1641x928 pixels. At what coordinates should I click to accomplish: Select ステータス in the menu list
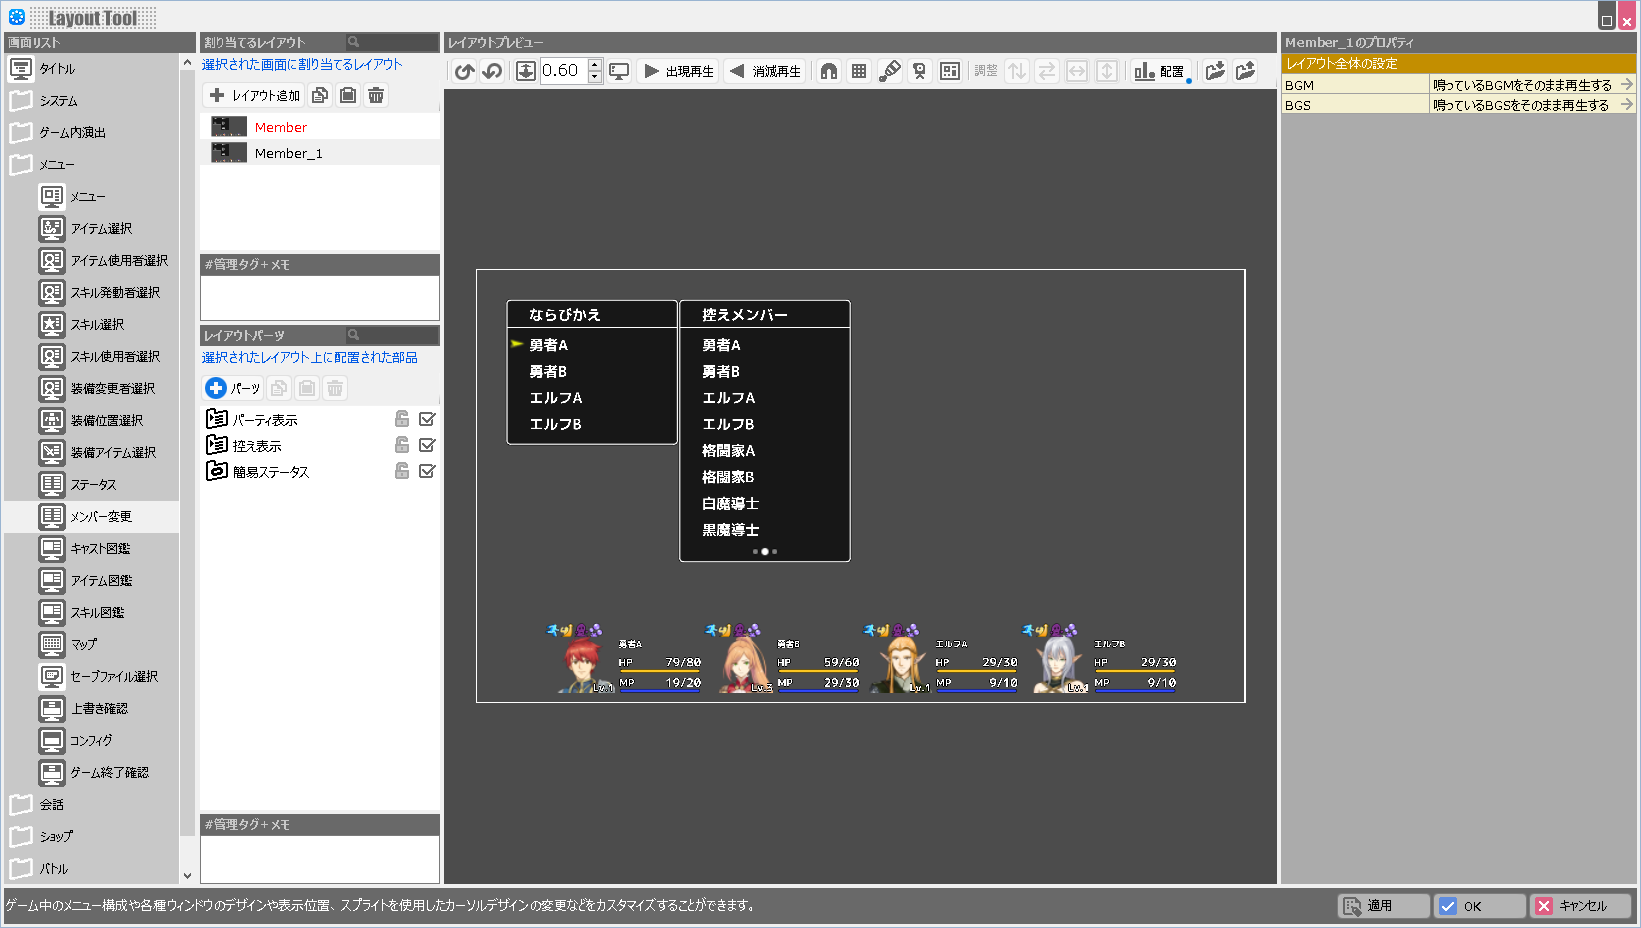point(93,484)
